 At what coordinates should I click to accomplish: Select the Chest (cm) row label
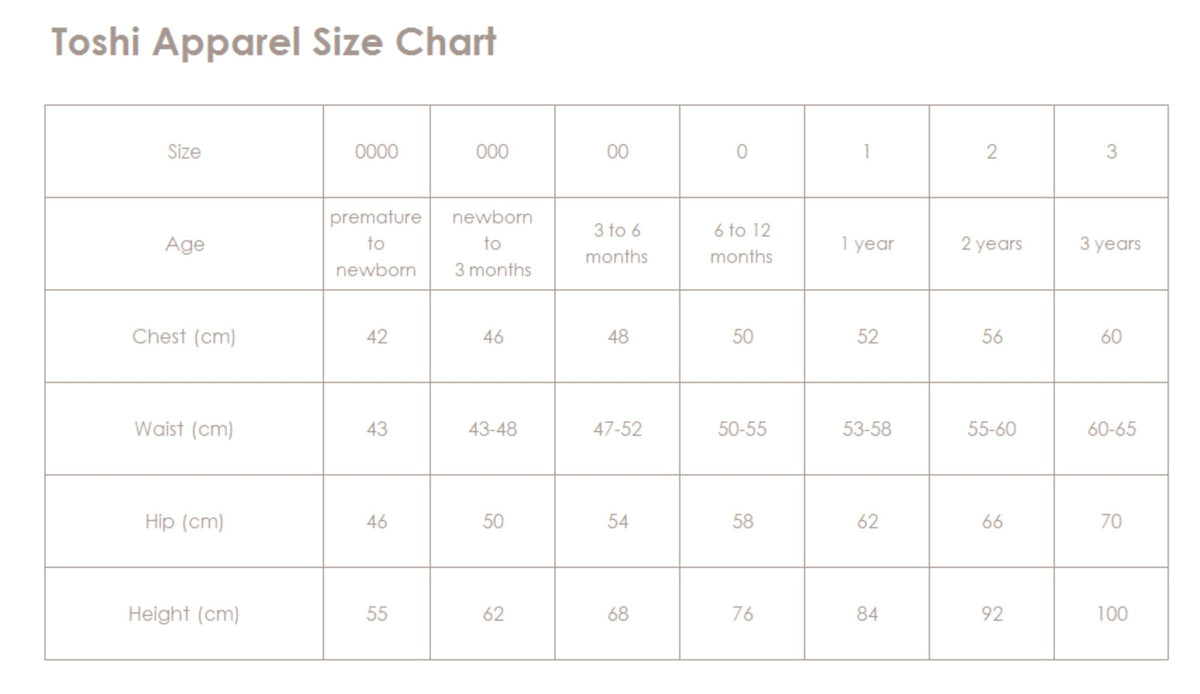184,337
